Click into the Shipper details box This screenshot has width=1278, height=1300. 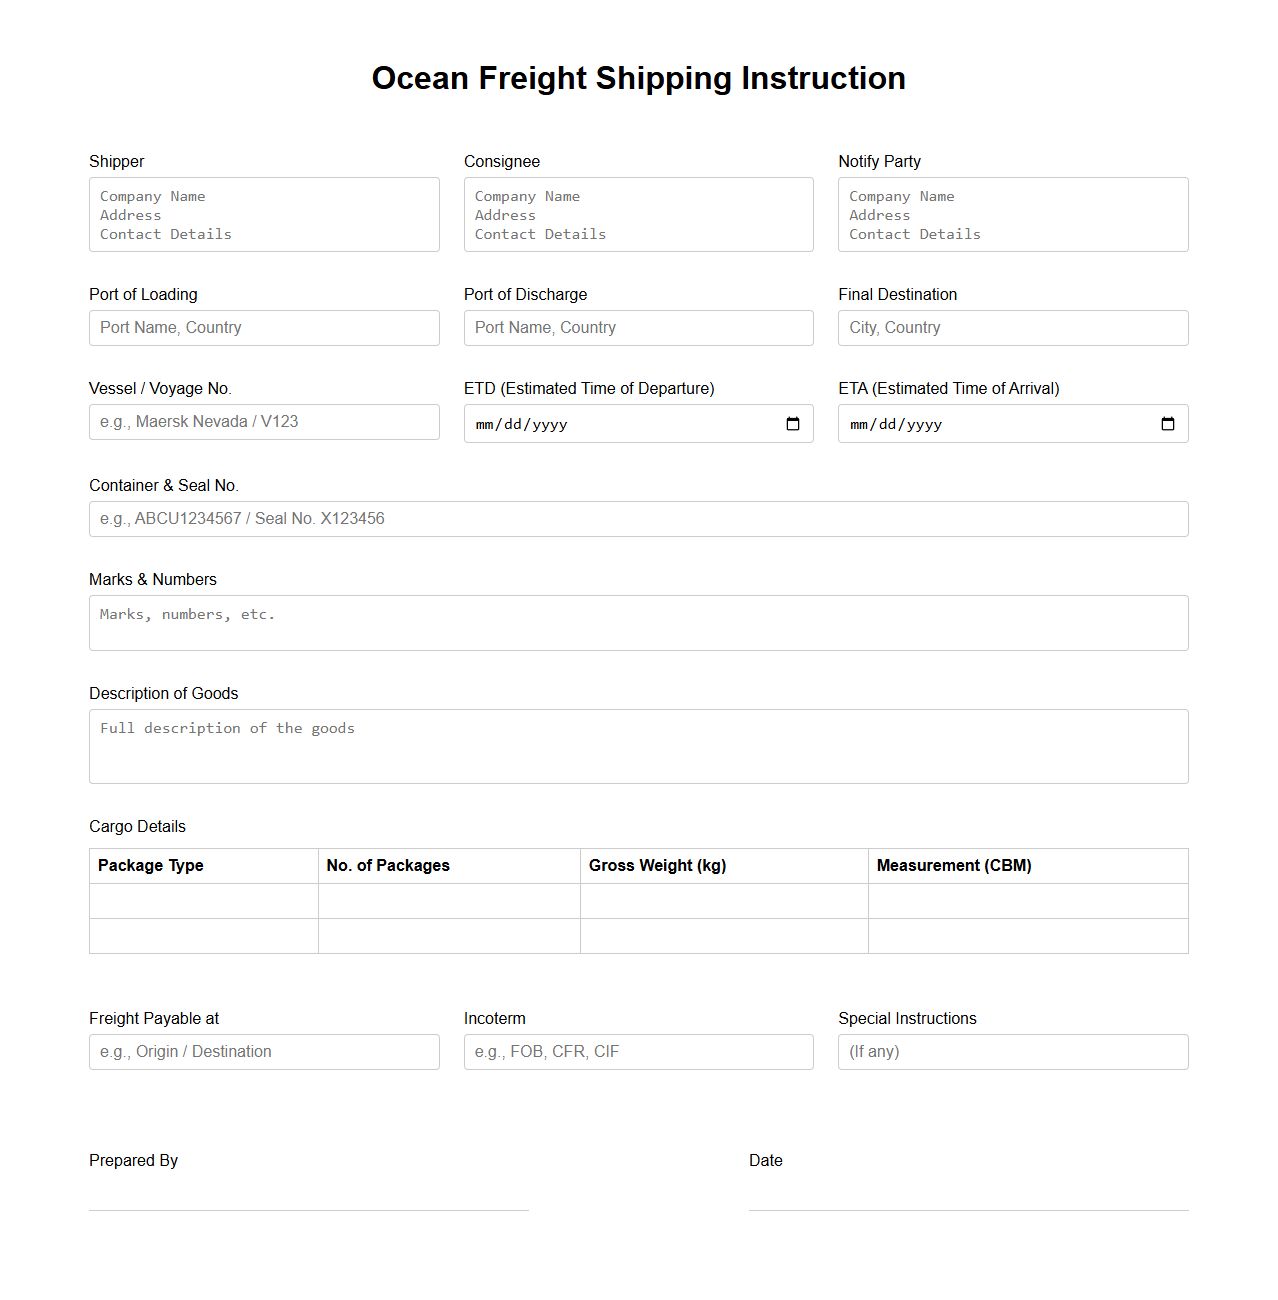(263, 214)
